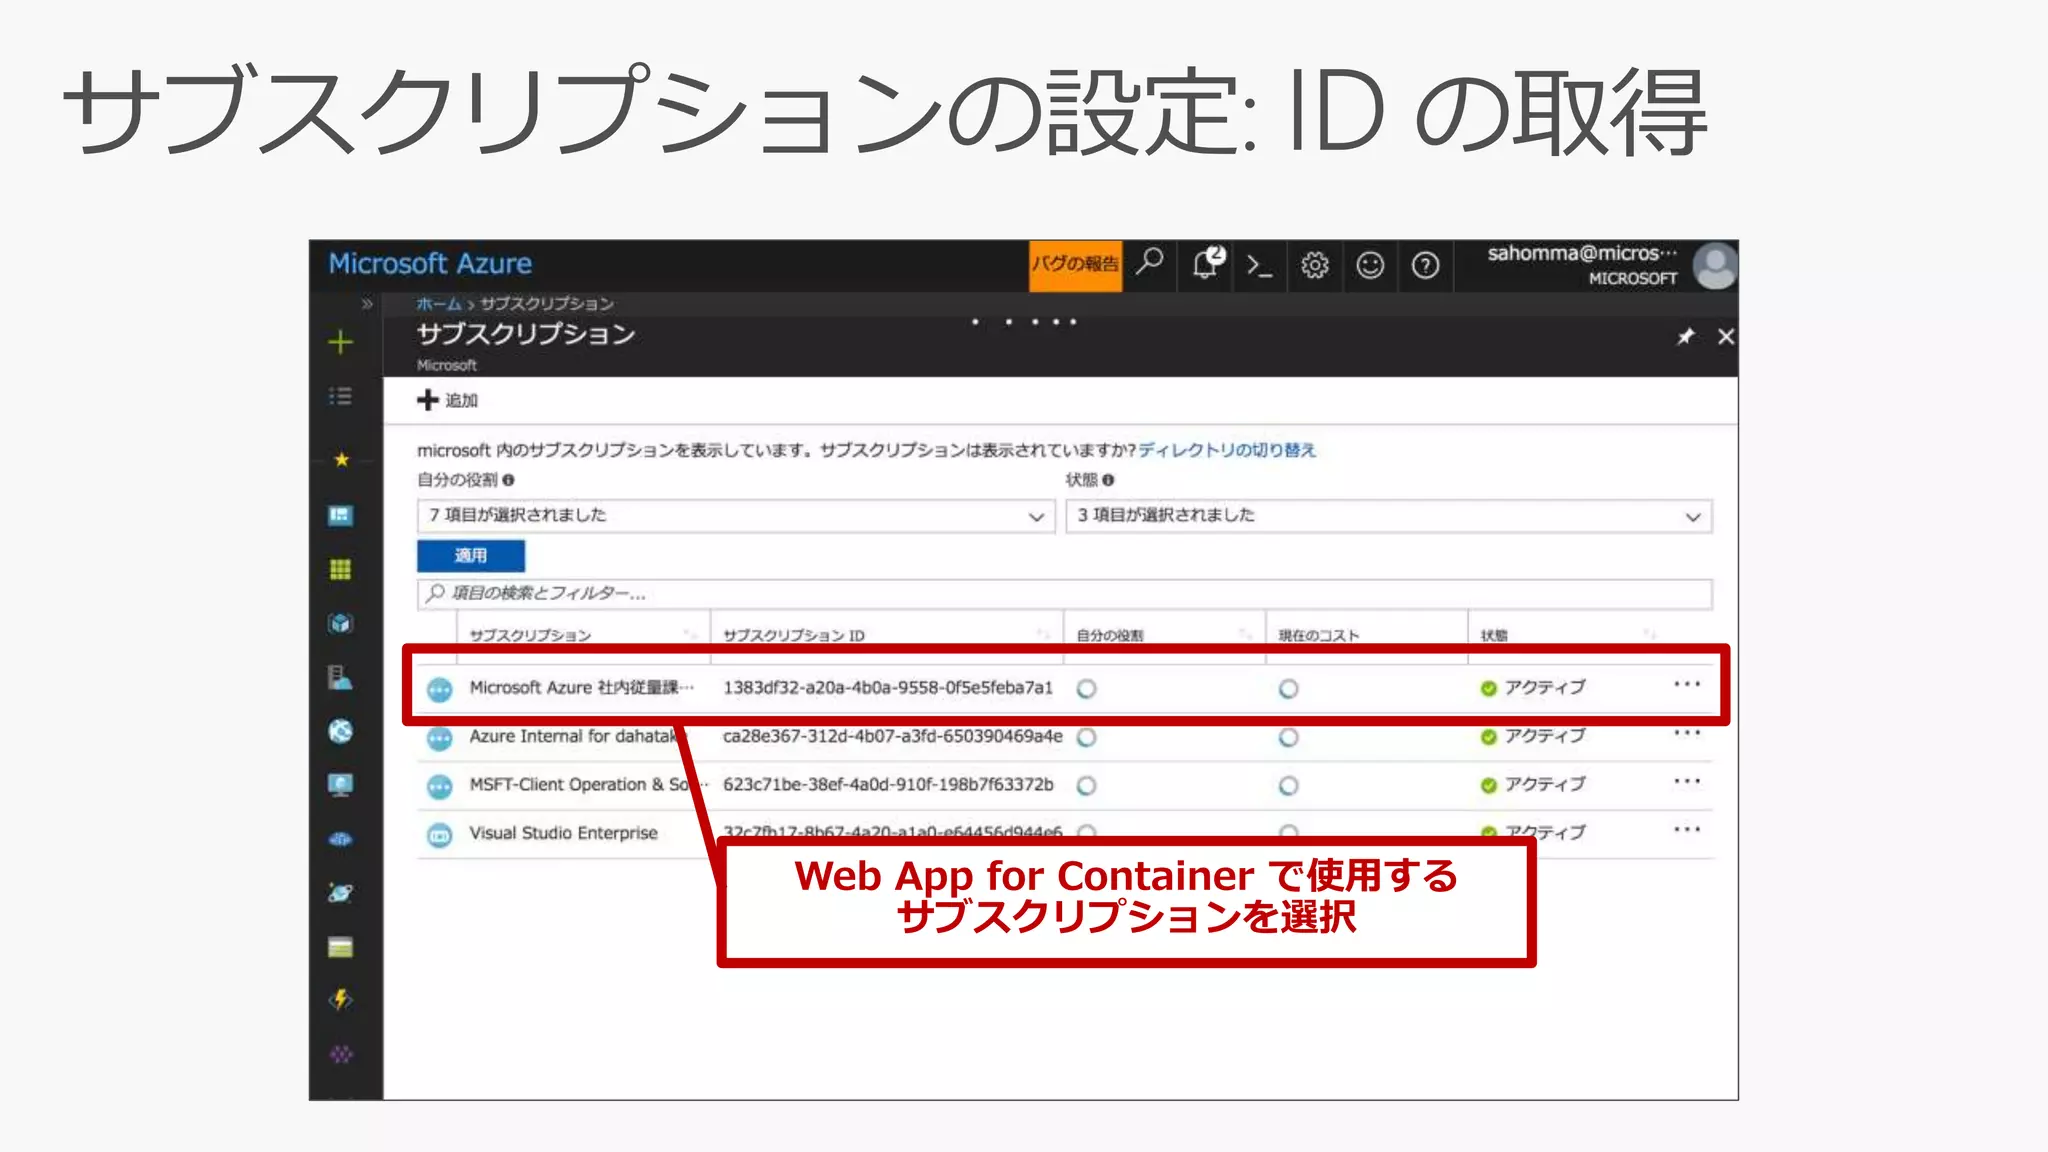Open the All services list icon
This screenshot has height=1152, width=2048.
pos(341,397)
